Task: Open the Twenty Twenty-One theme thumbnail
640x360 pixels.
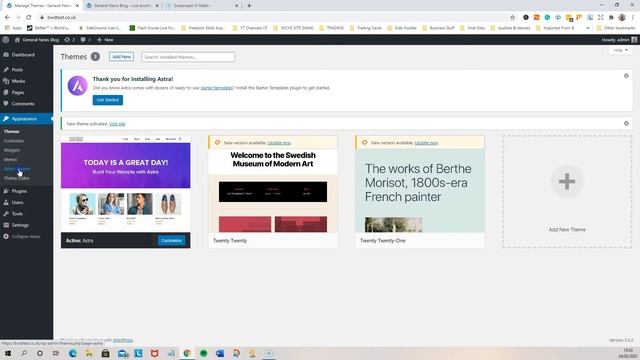Action: 420,191
